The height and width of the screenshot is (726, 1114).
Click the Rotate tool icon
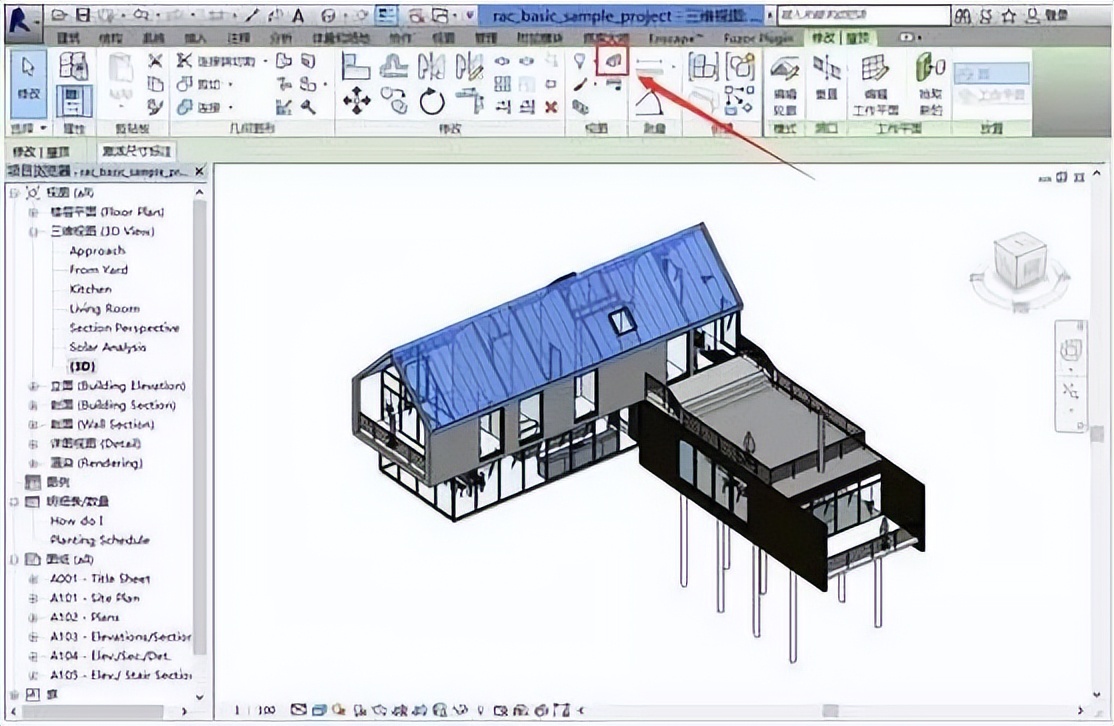click(432, 101)
